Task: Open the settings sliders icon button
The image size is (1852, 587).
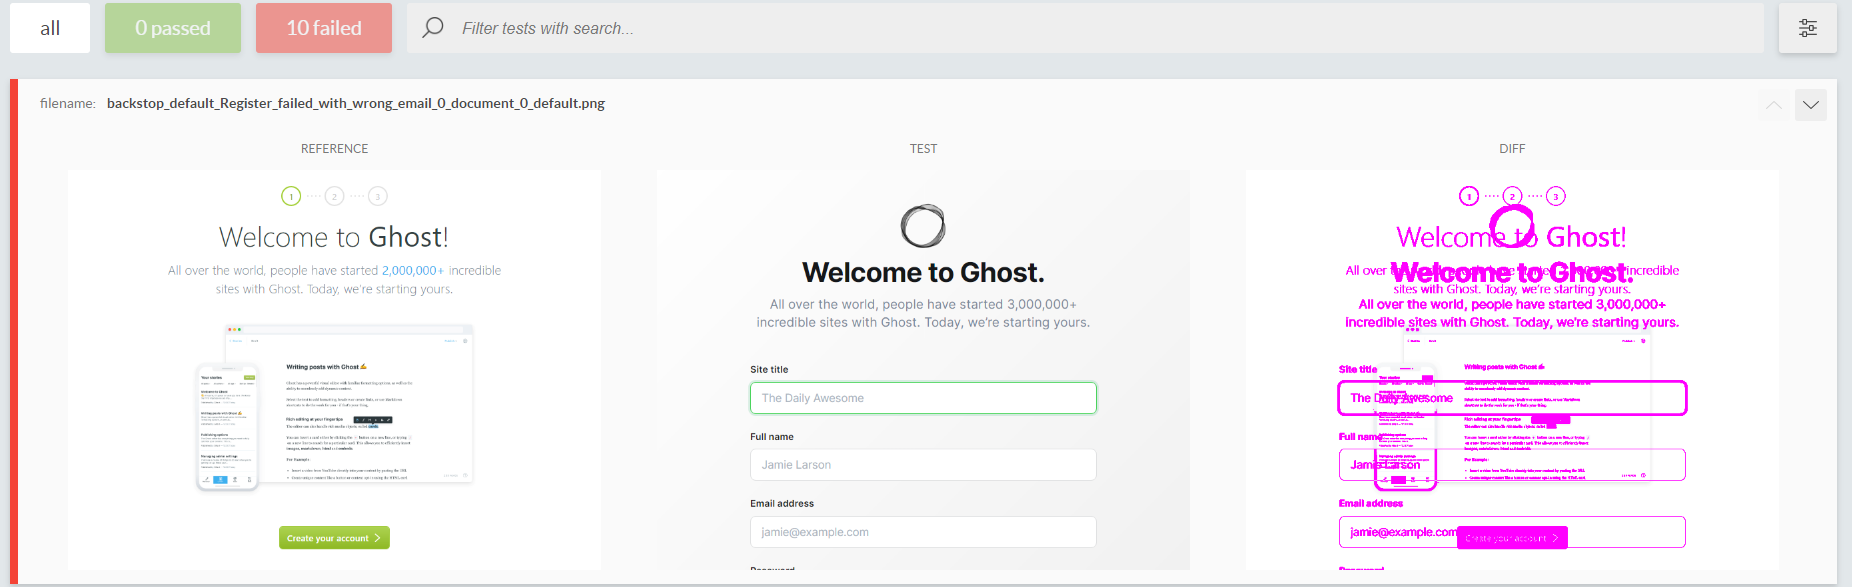Action: pos(1808,28)
